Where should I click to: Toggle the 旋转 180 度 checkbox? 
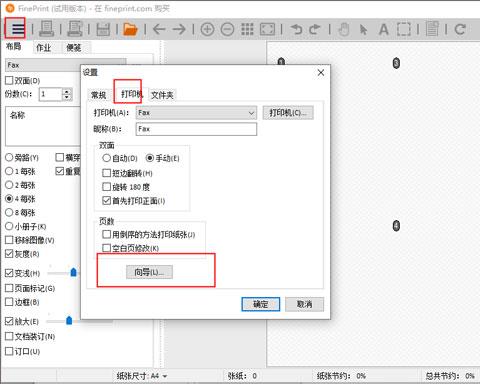tap(106, 187)
